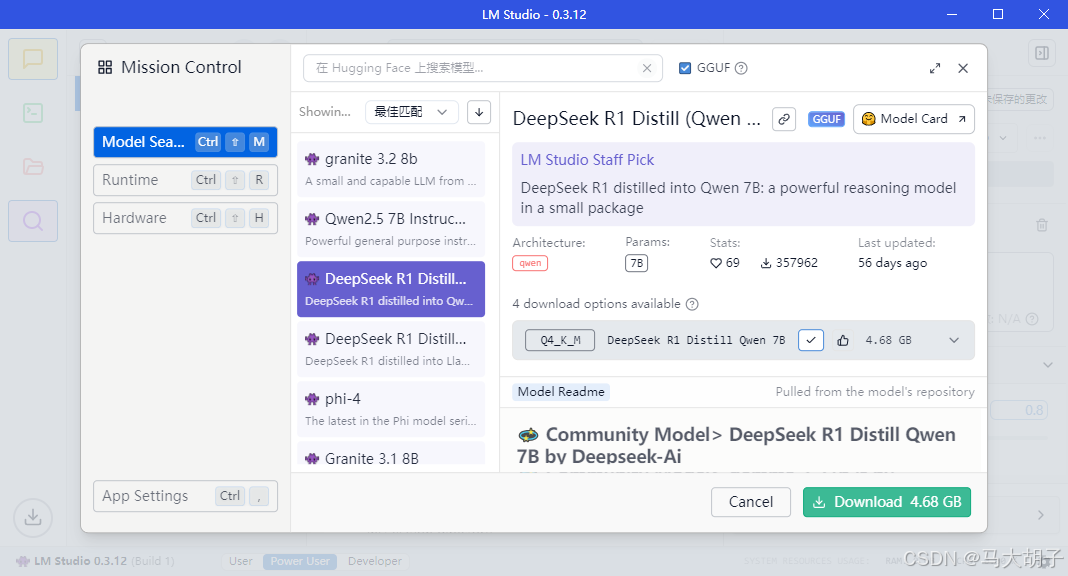Select Developer mode

point(375,562)
